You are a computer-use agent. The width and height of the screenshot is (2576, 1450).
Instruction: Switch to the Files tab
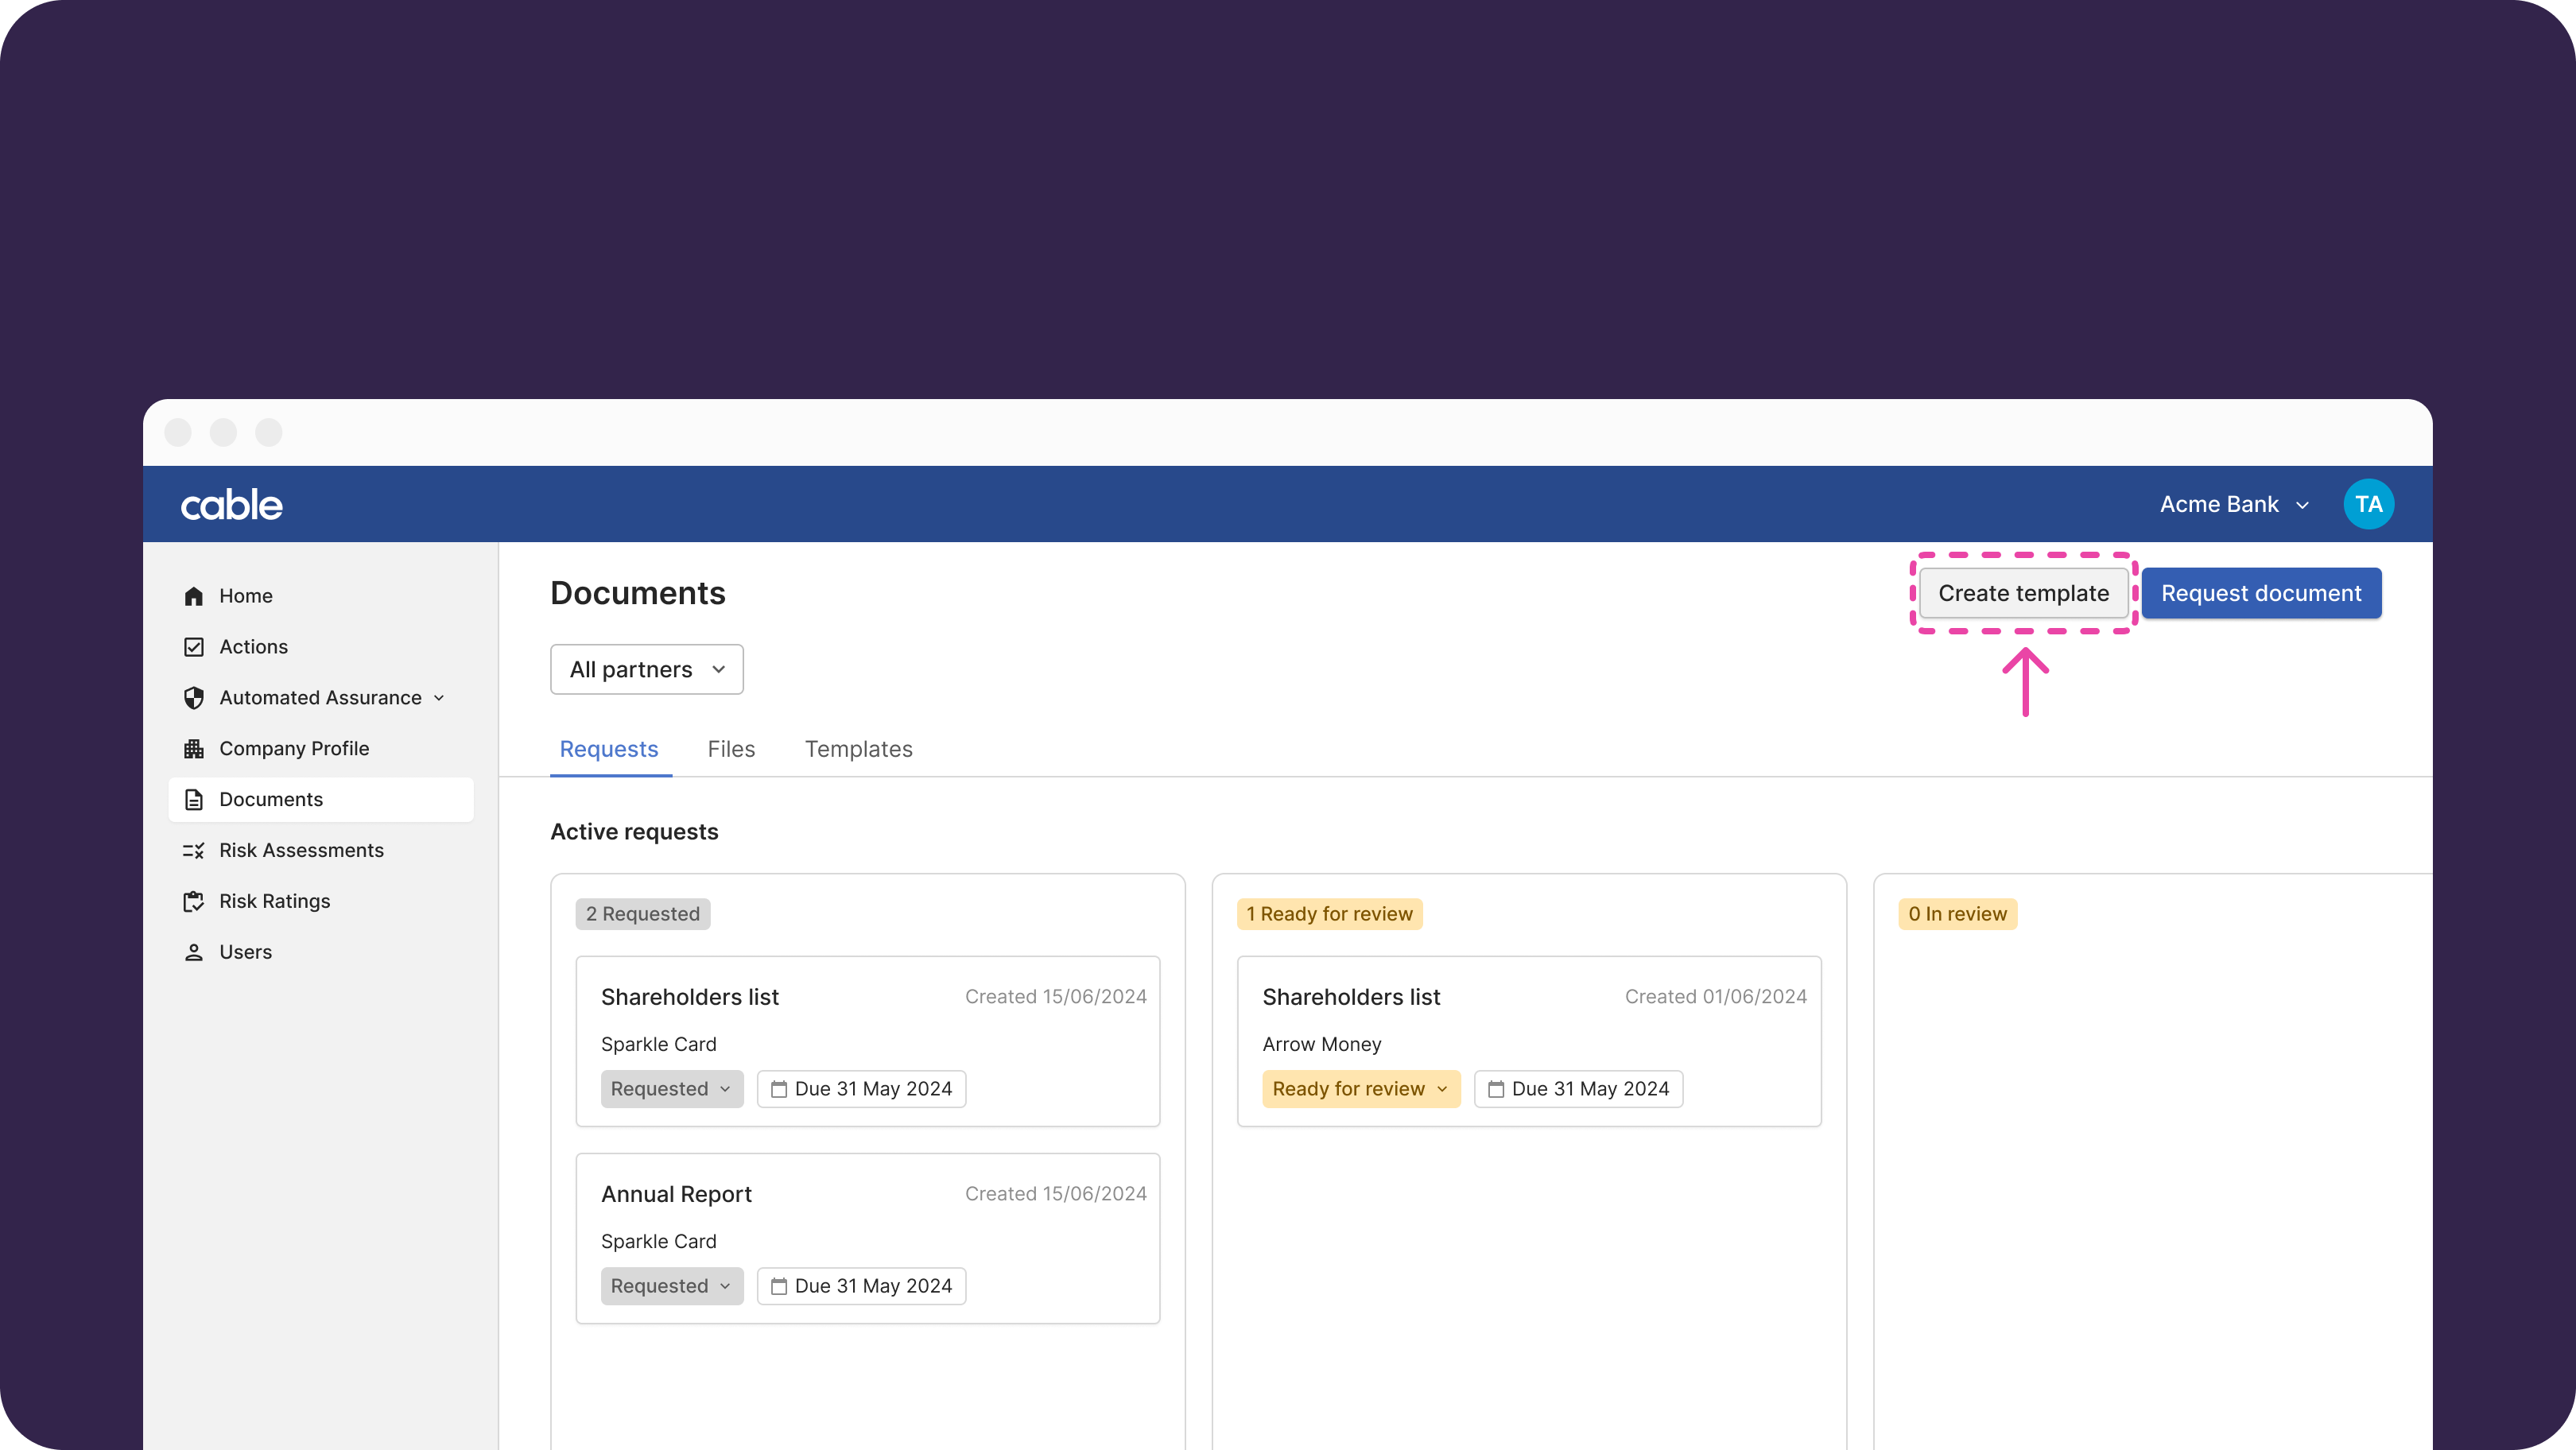[731, 749]
